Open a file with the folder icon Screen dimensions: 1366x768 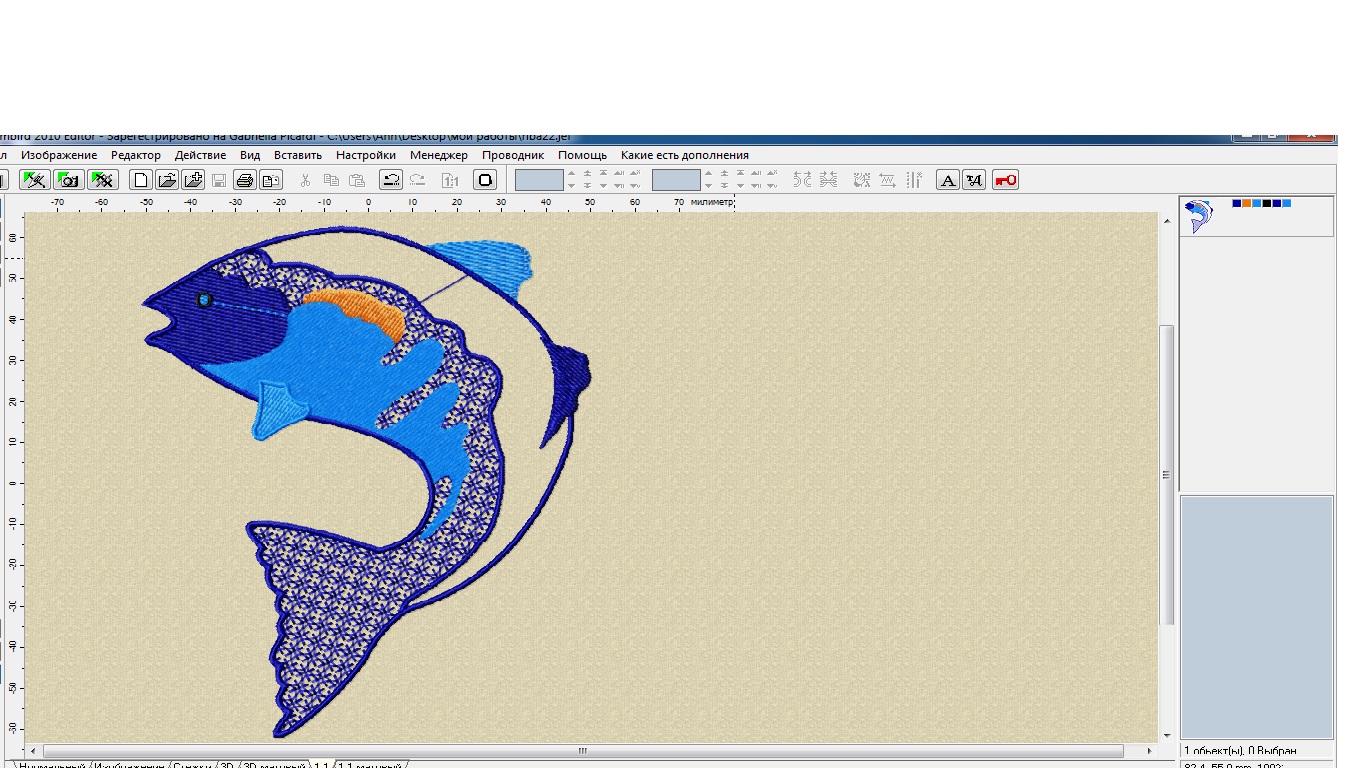tap(167, 180)
